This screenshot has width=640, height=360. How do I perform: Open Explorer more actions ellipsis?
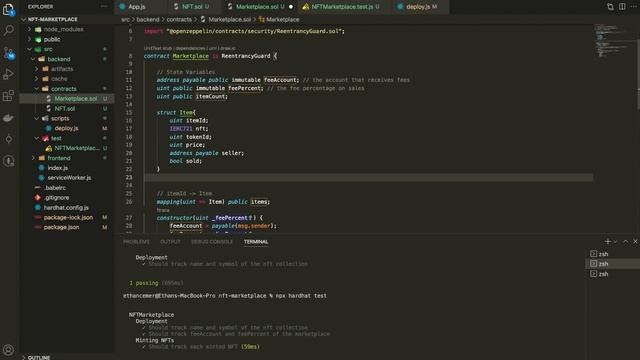(104, 7)
